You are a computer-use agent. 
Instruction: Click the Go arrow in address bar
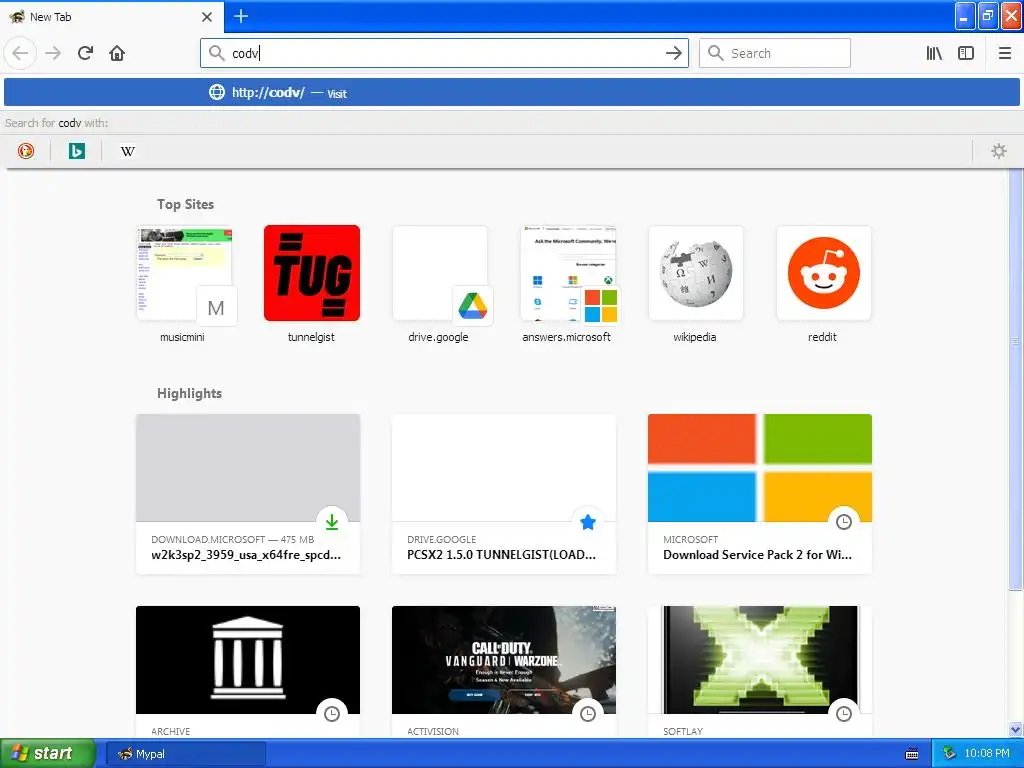coord(673,53)
